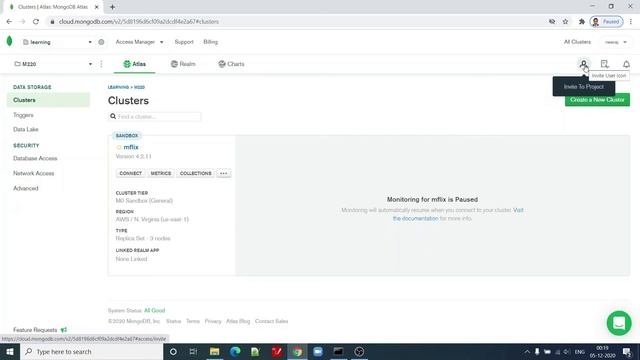Open the browser extensions puzzle icon
Screen dimensions: 640x360
(582, 22)
